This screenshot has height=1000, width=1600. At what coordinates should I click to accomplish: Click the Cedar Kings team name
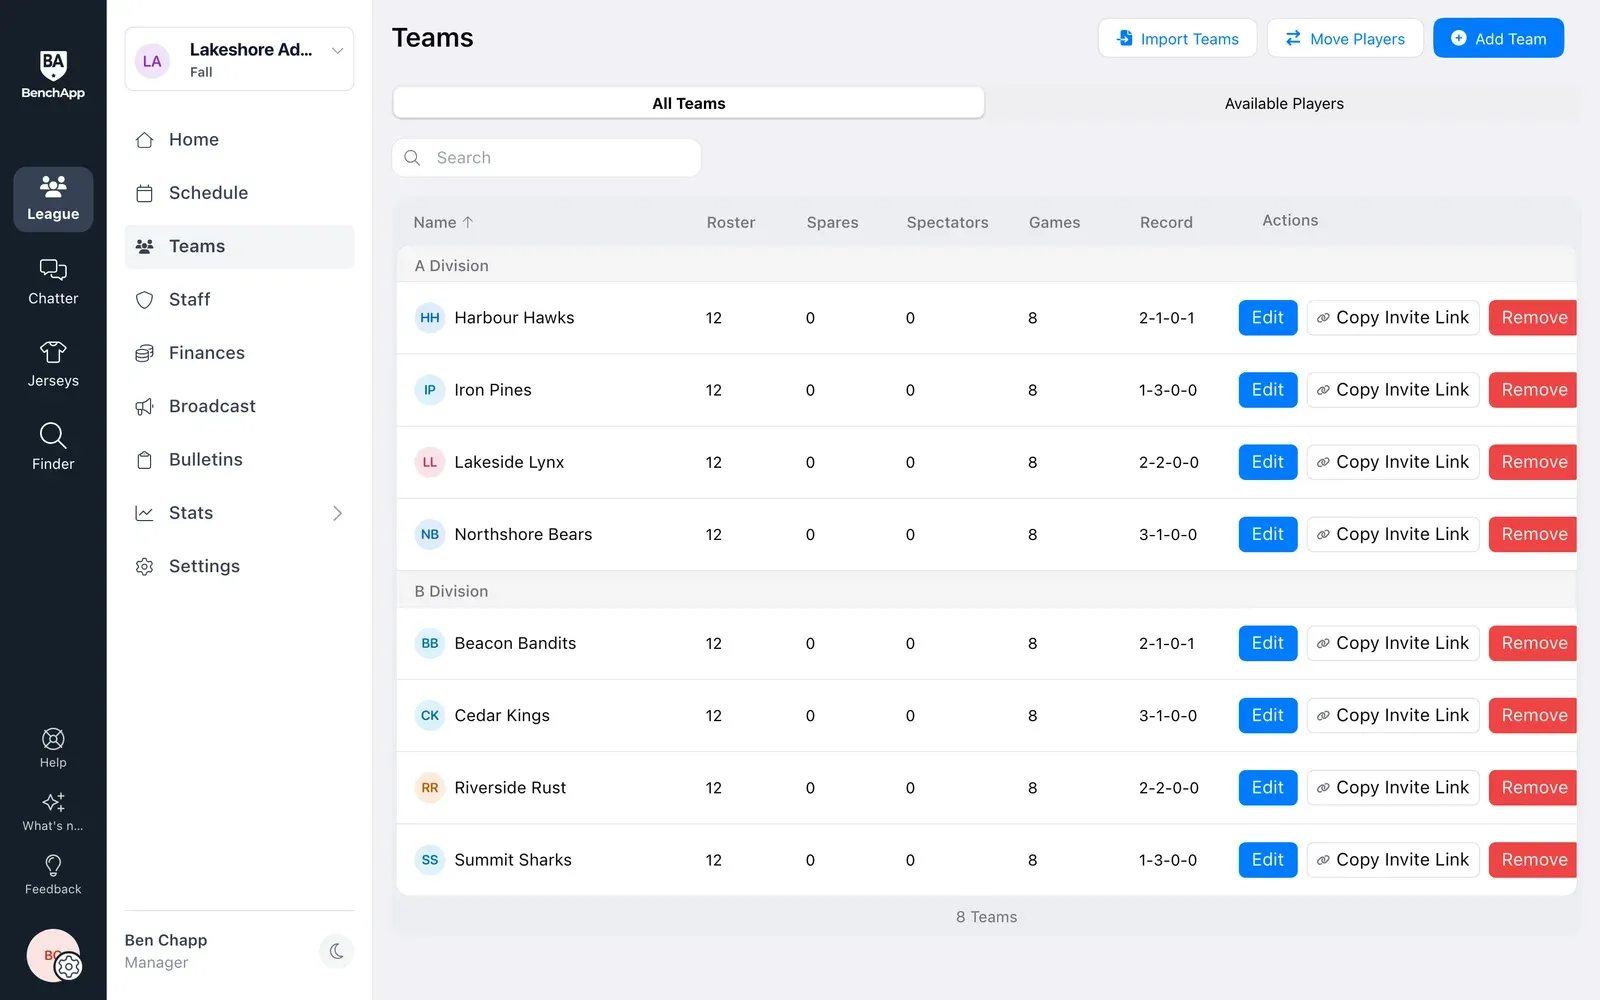tap(502, 715)
